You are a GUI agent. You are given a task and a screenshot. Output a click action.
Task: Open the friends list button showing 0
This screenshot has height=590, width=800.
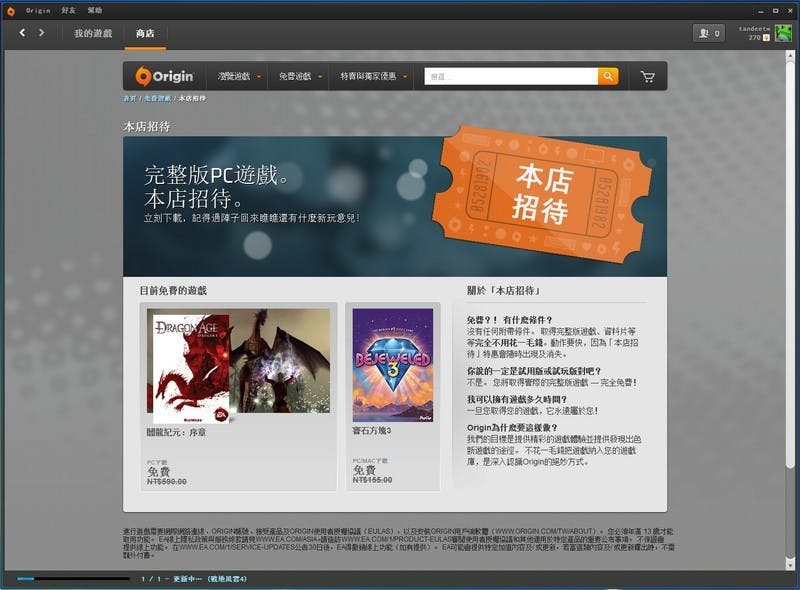709,33
